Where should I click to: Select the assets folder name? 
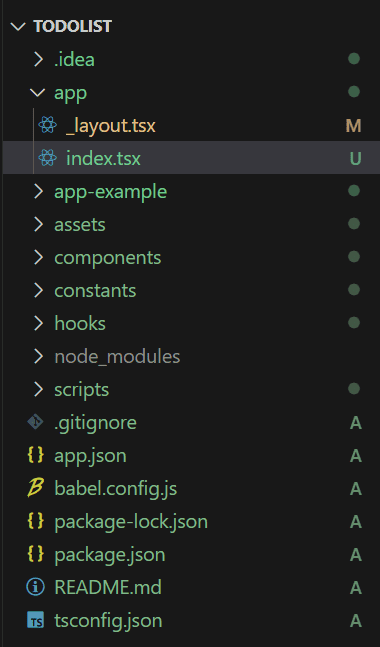click(80, 225)
